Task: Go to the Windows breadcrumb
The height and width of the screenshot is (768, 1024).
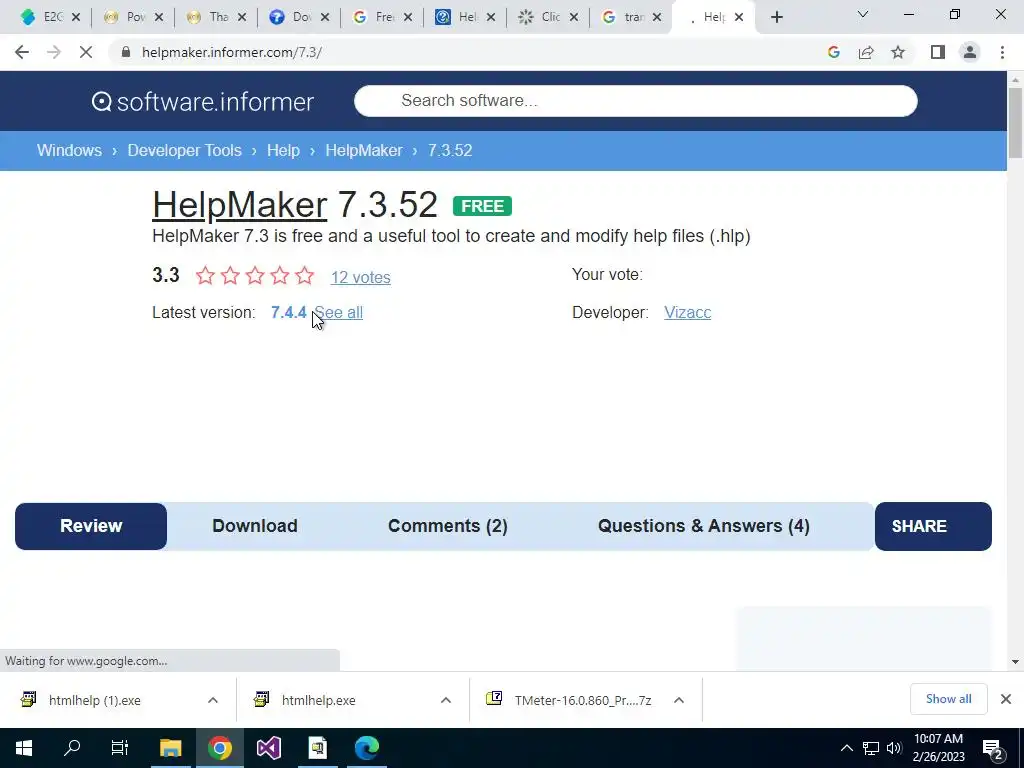Action: [69, 150]
